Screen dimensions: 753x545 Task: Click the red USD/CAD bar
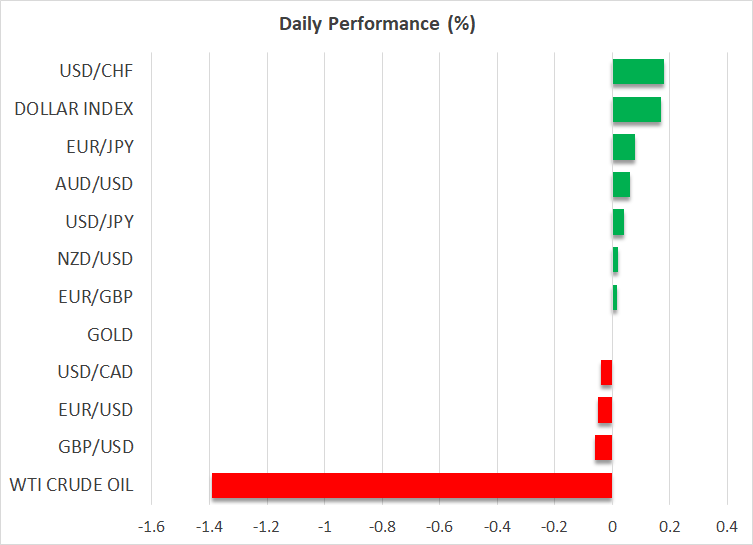tap(606, 372)
